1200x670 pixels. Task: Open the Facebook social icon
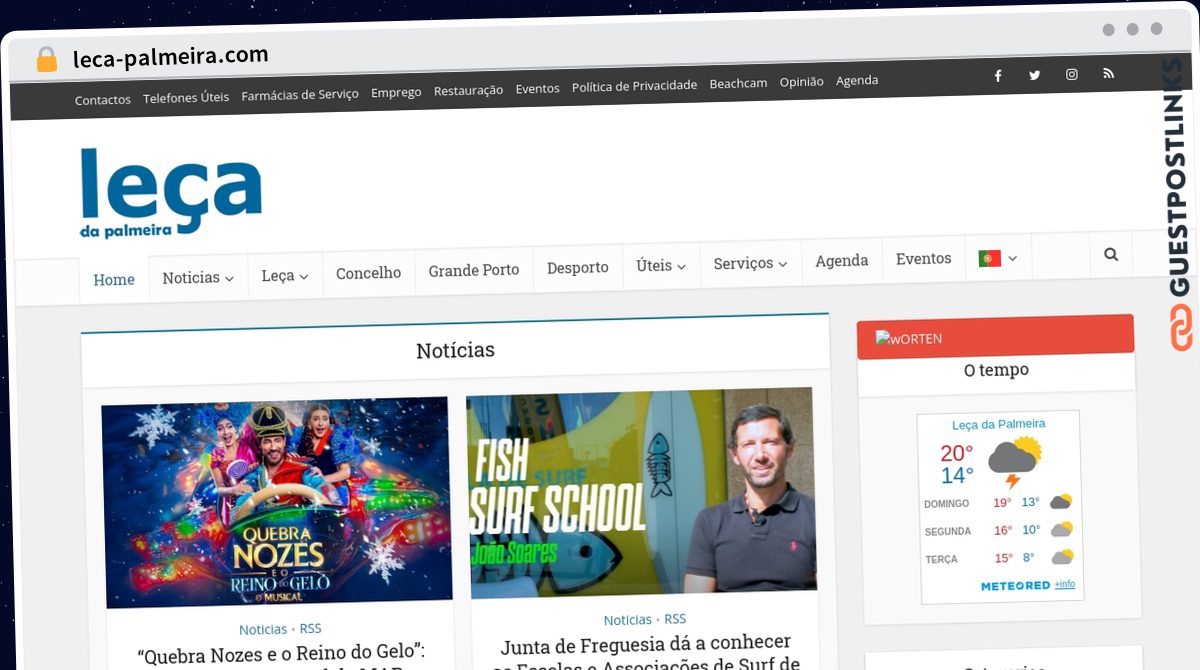(x=997, y=75)
